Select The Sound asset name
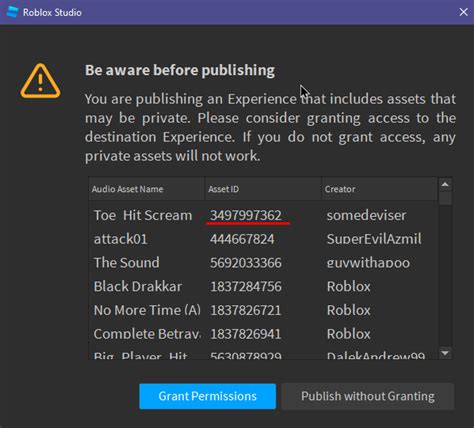Screen dimensions: 474x428 [126, 263]
